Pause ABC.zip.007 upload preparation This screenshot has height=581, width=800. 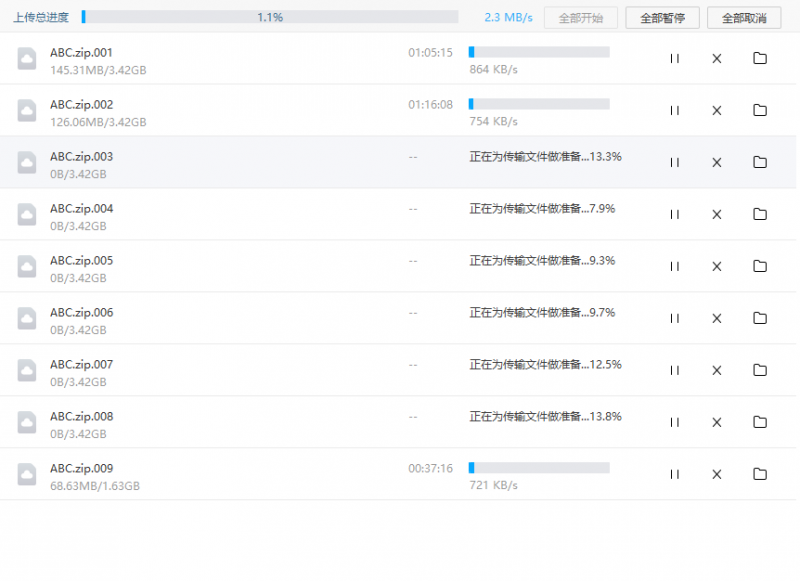click(674, 370)
